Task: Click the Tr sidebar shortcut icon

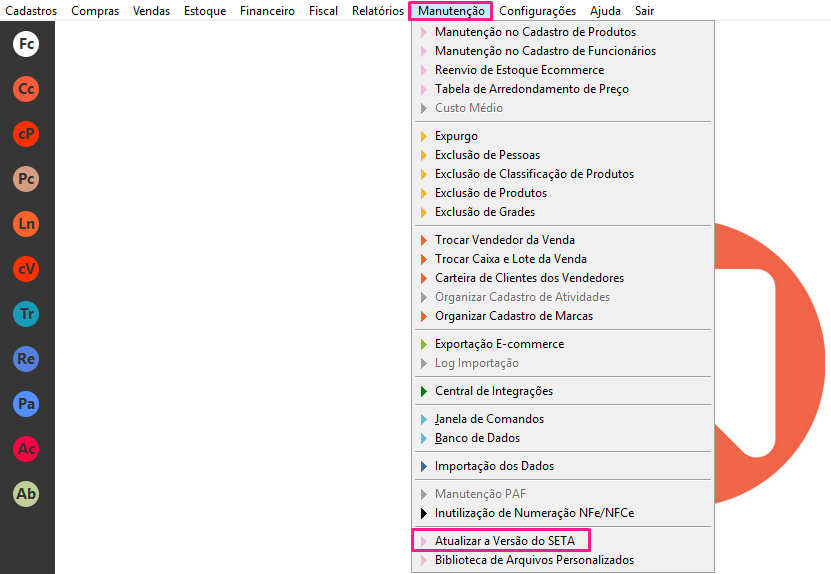Action: tap(26, 314)
